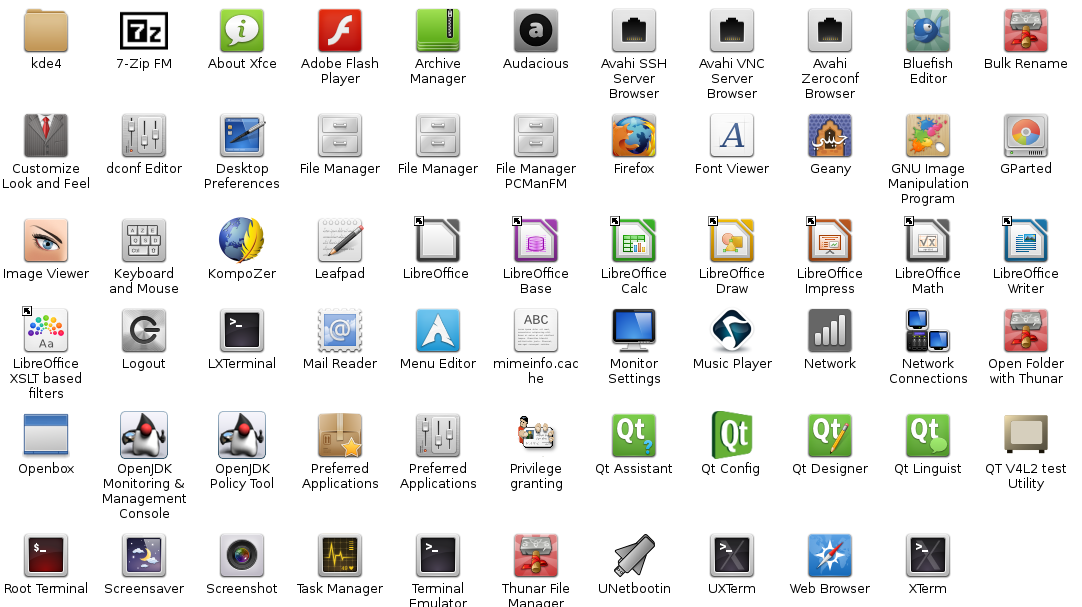This screenshot has height=607, width=1082.
Task: Open Avahi VNC Server Browser
Action: tap(731, 31)
